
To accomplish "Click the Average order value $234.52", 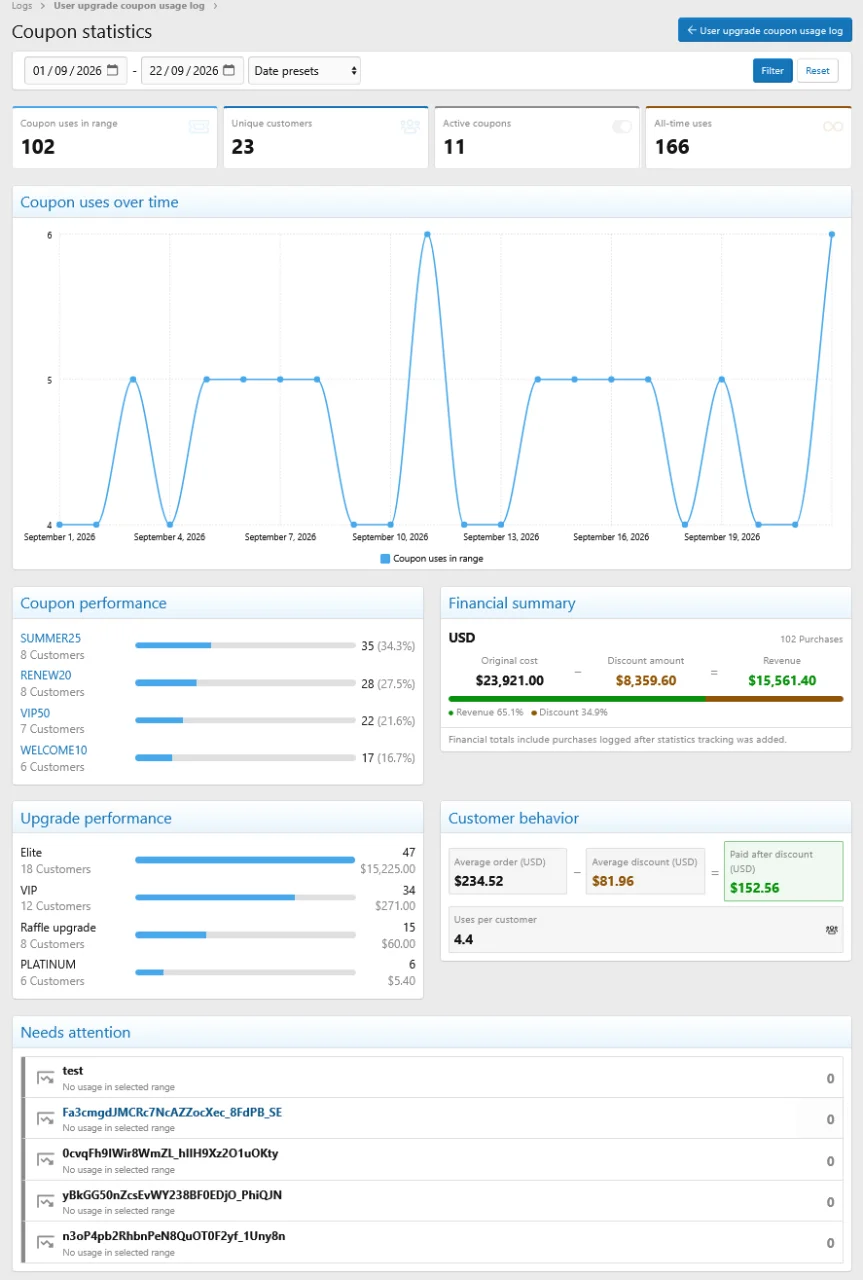I will pyautogui.click(x=479, y=882).
